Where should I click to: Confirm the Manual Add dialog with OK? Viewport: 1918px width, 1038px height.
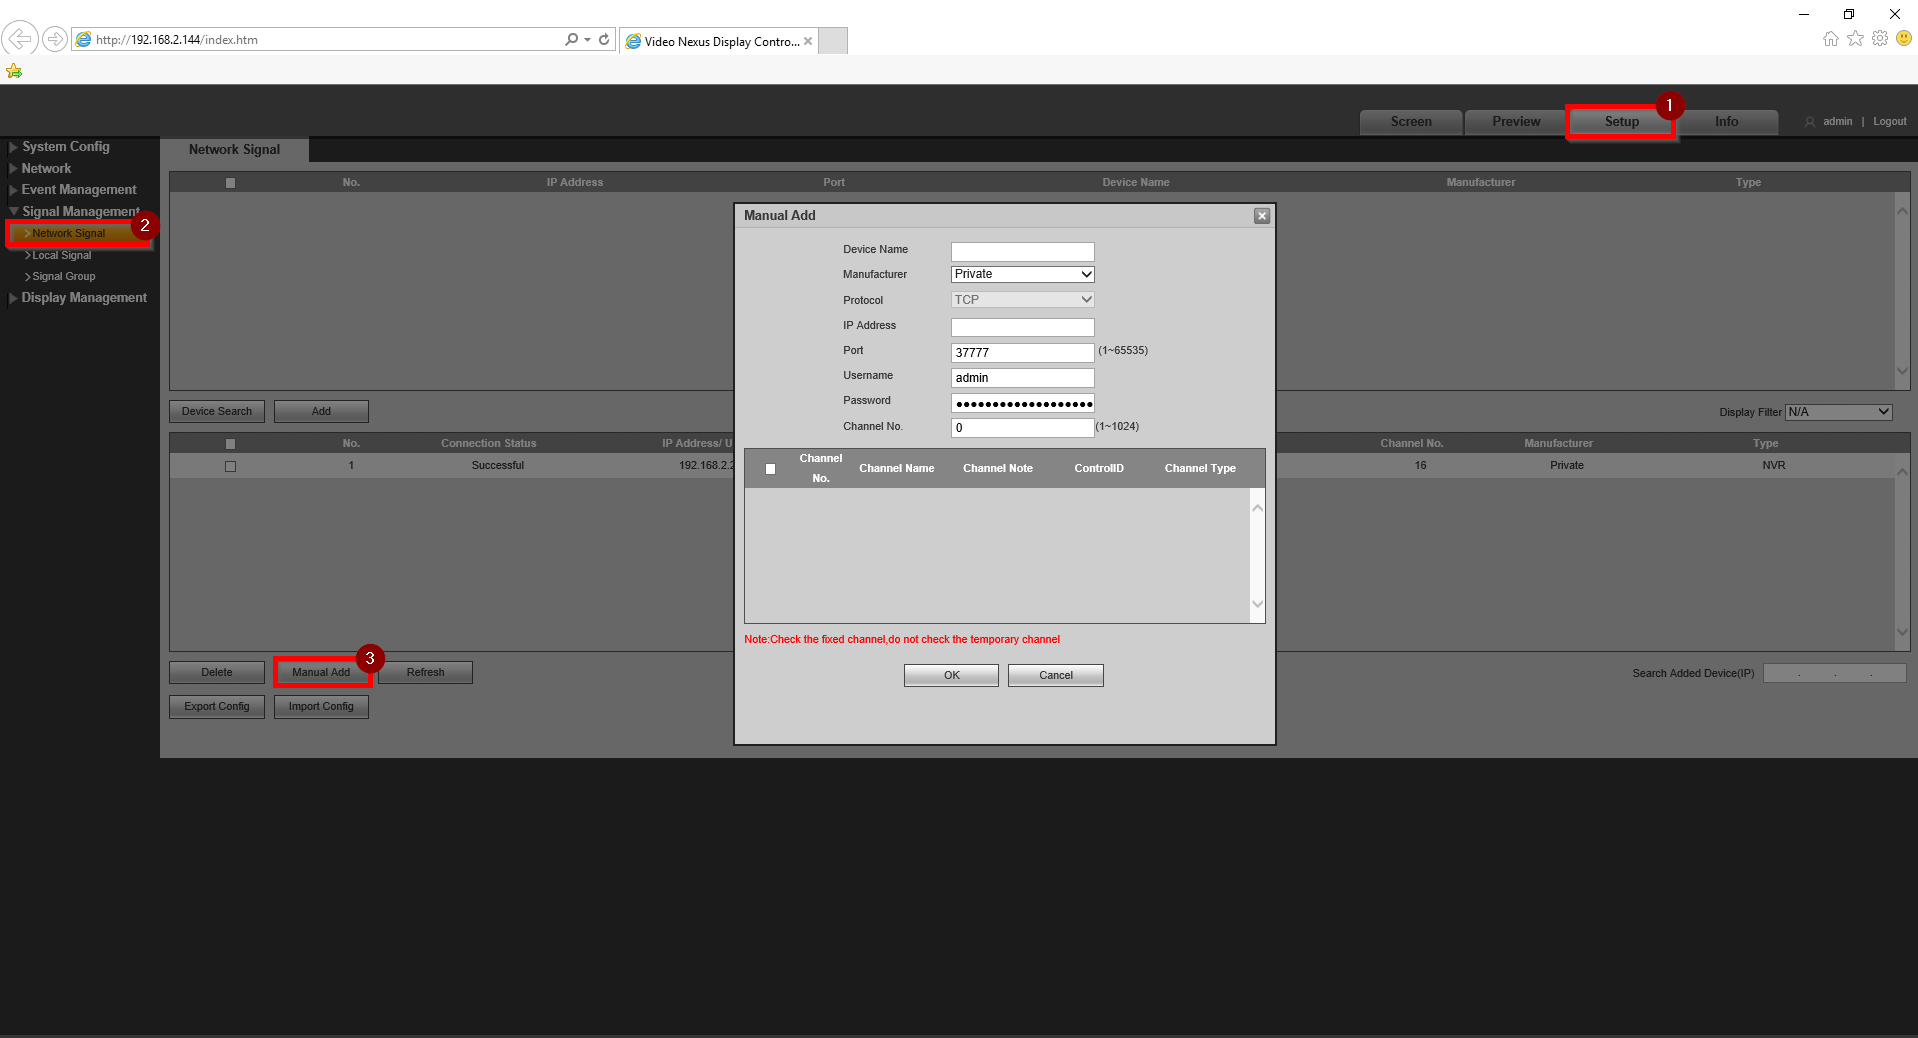tap(951, 676)
